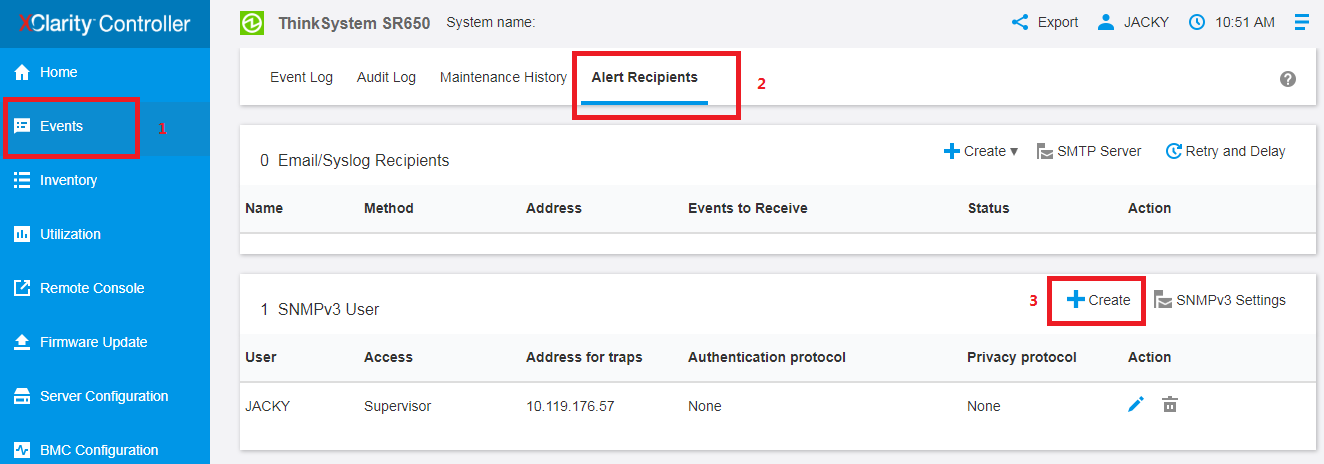The image size is (1324, 464).
Task: Click the Server Configuration icon
Action: (22, 396)
